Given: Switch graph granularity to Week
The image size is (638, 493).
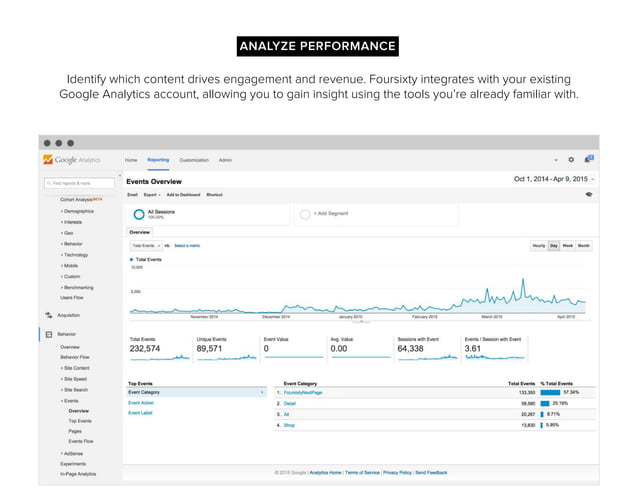Looking at the screenshot, I should [x=567, y=245].
